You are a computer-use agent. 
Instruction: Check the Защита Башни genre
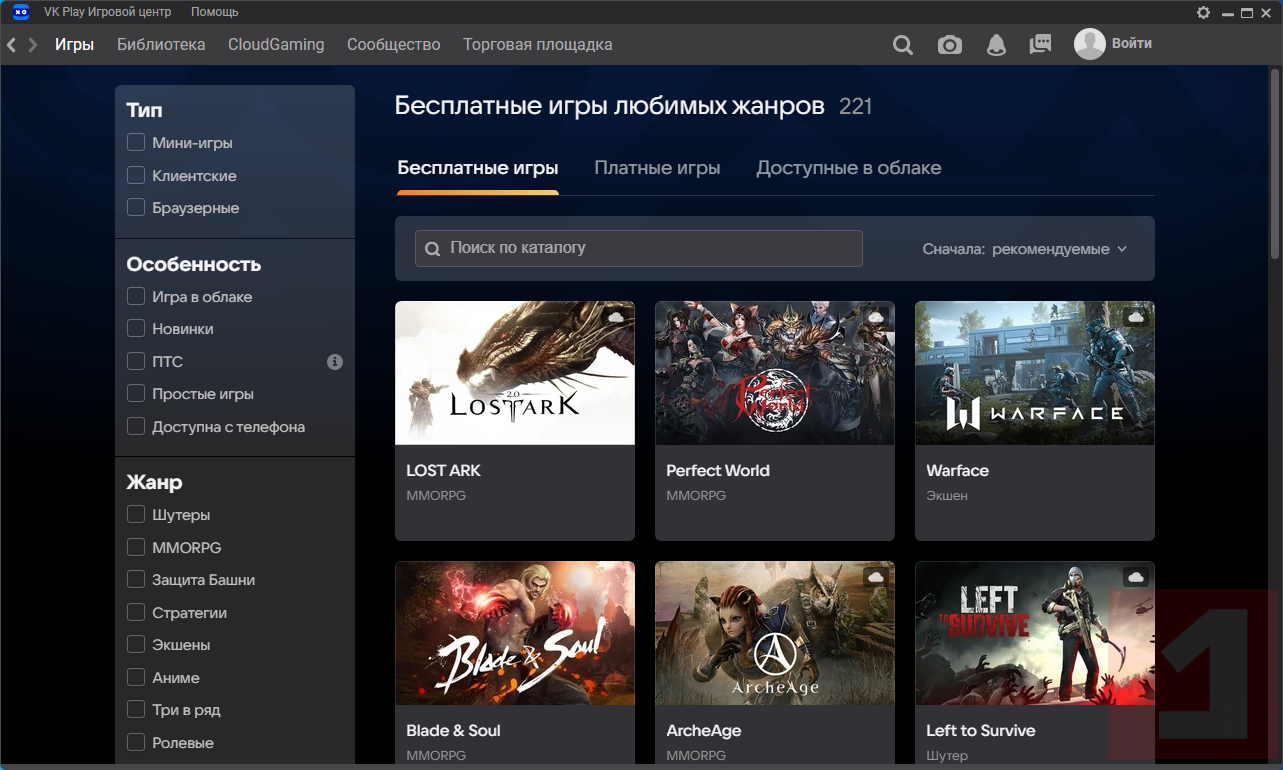pyautogui.click(x=136, y=580)
